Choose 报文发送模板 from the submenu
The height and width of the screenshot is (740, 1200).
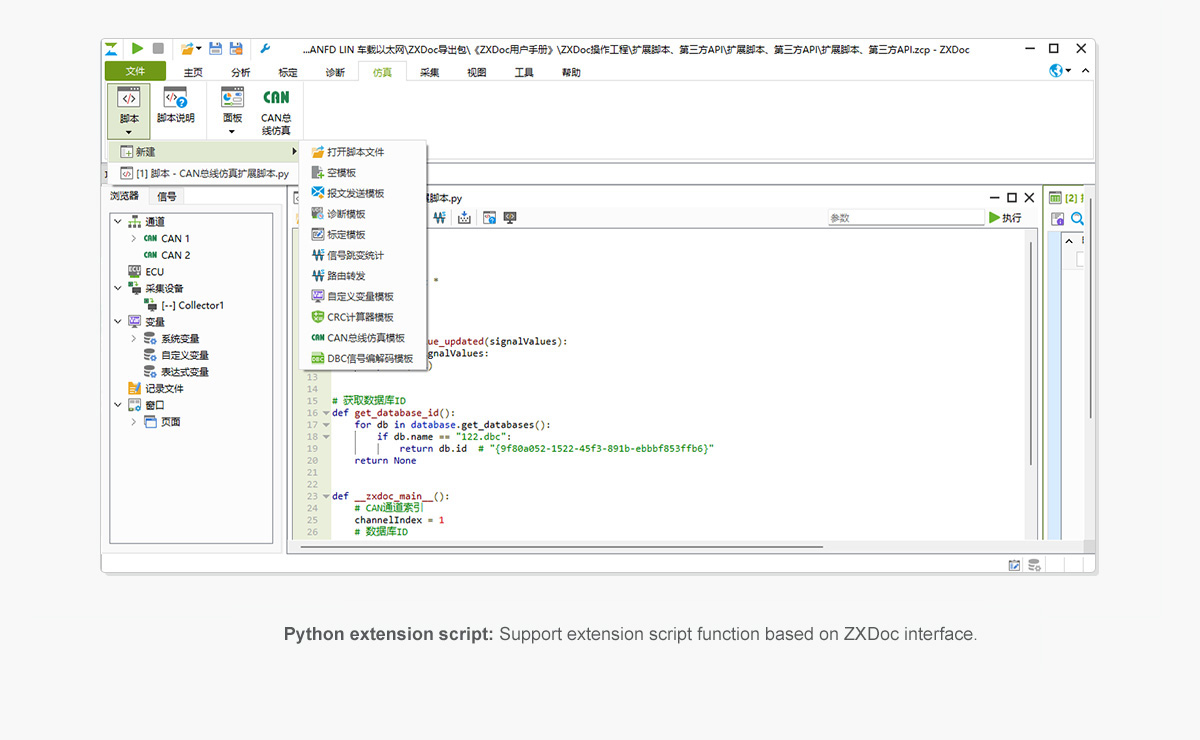point(355,193)
